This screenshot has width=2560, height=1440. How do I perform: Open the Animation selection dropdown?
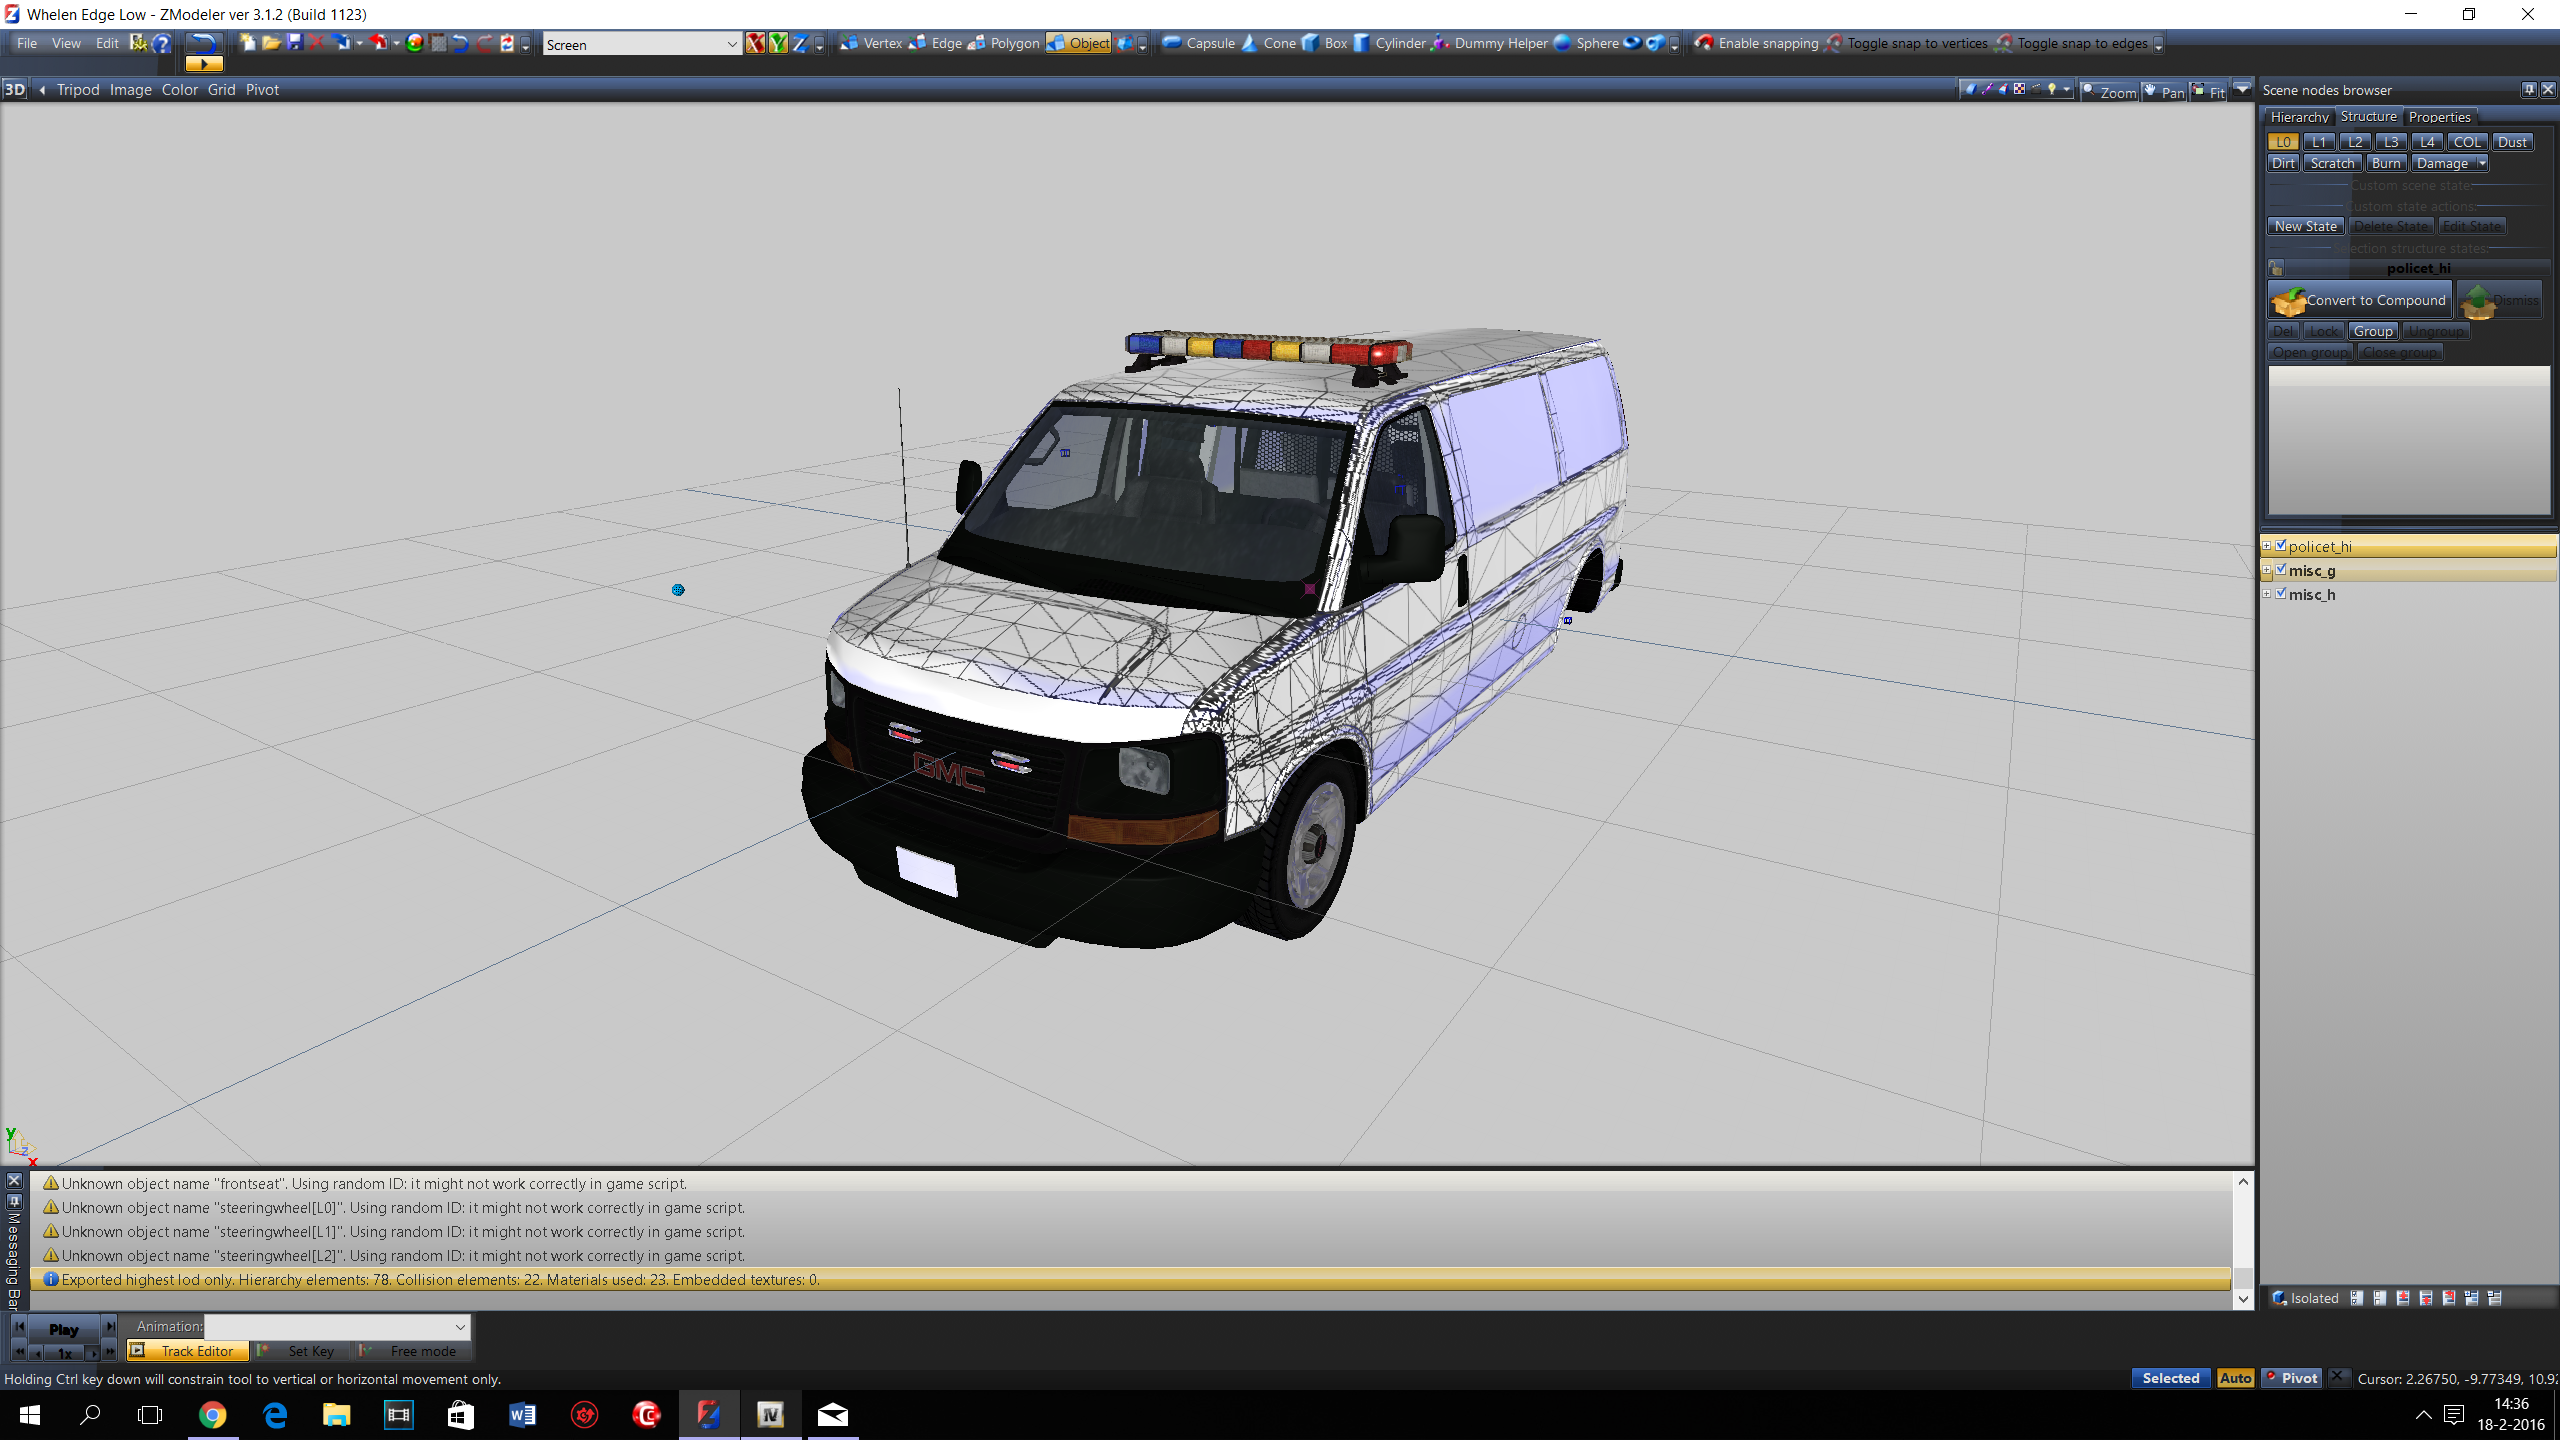460,1327
